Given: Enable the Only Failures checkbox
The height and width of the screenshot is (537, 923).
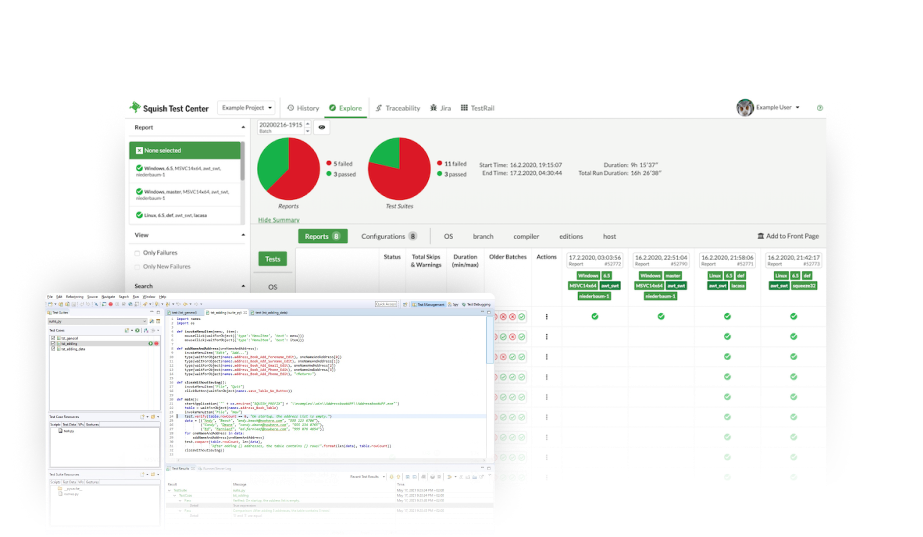Looking at the screenshot, I should [x=138, y=252].
